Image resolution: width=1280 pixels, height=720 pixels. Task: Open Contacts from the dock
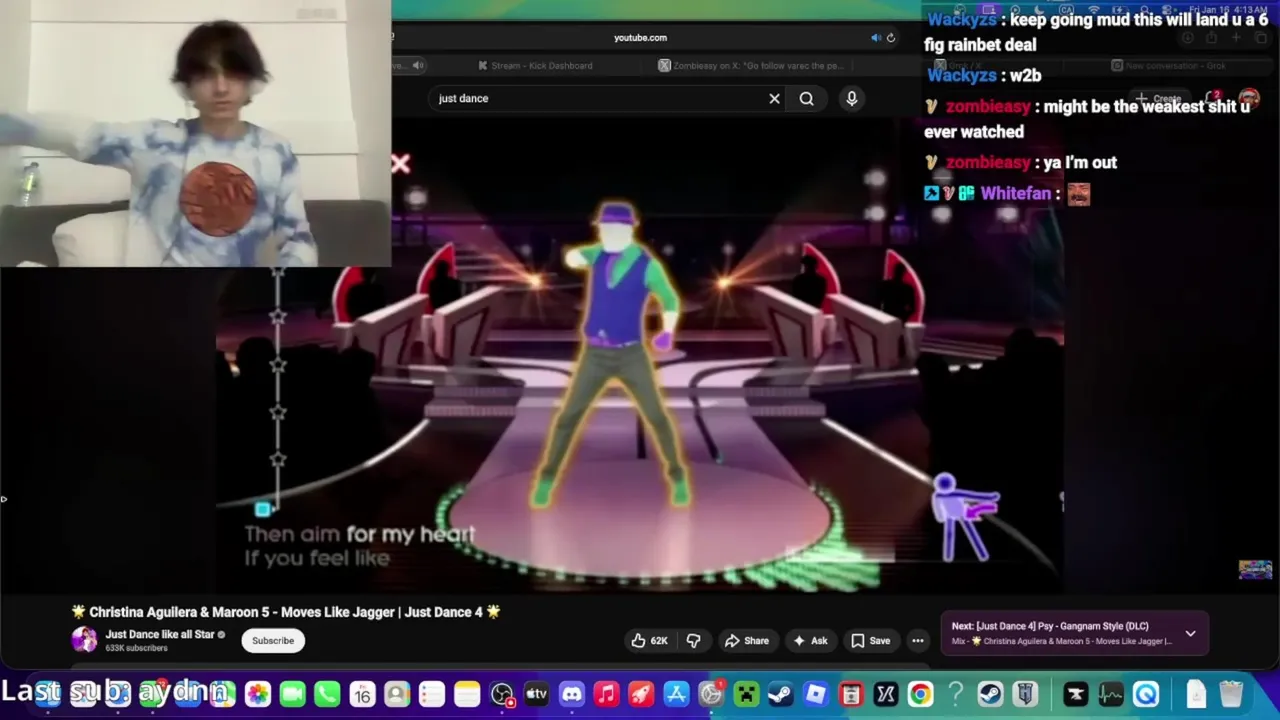(397, 693)
